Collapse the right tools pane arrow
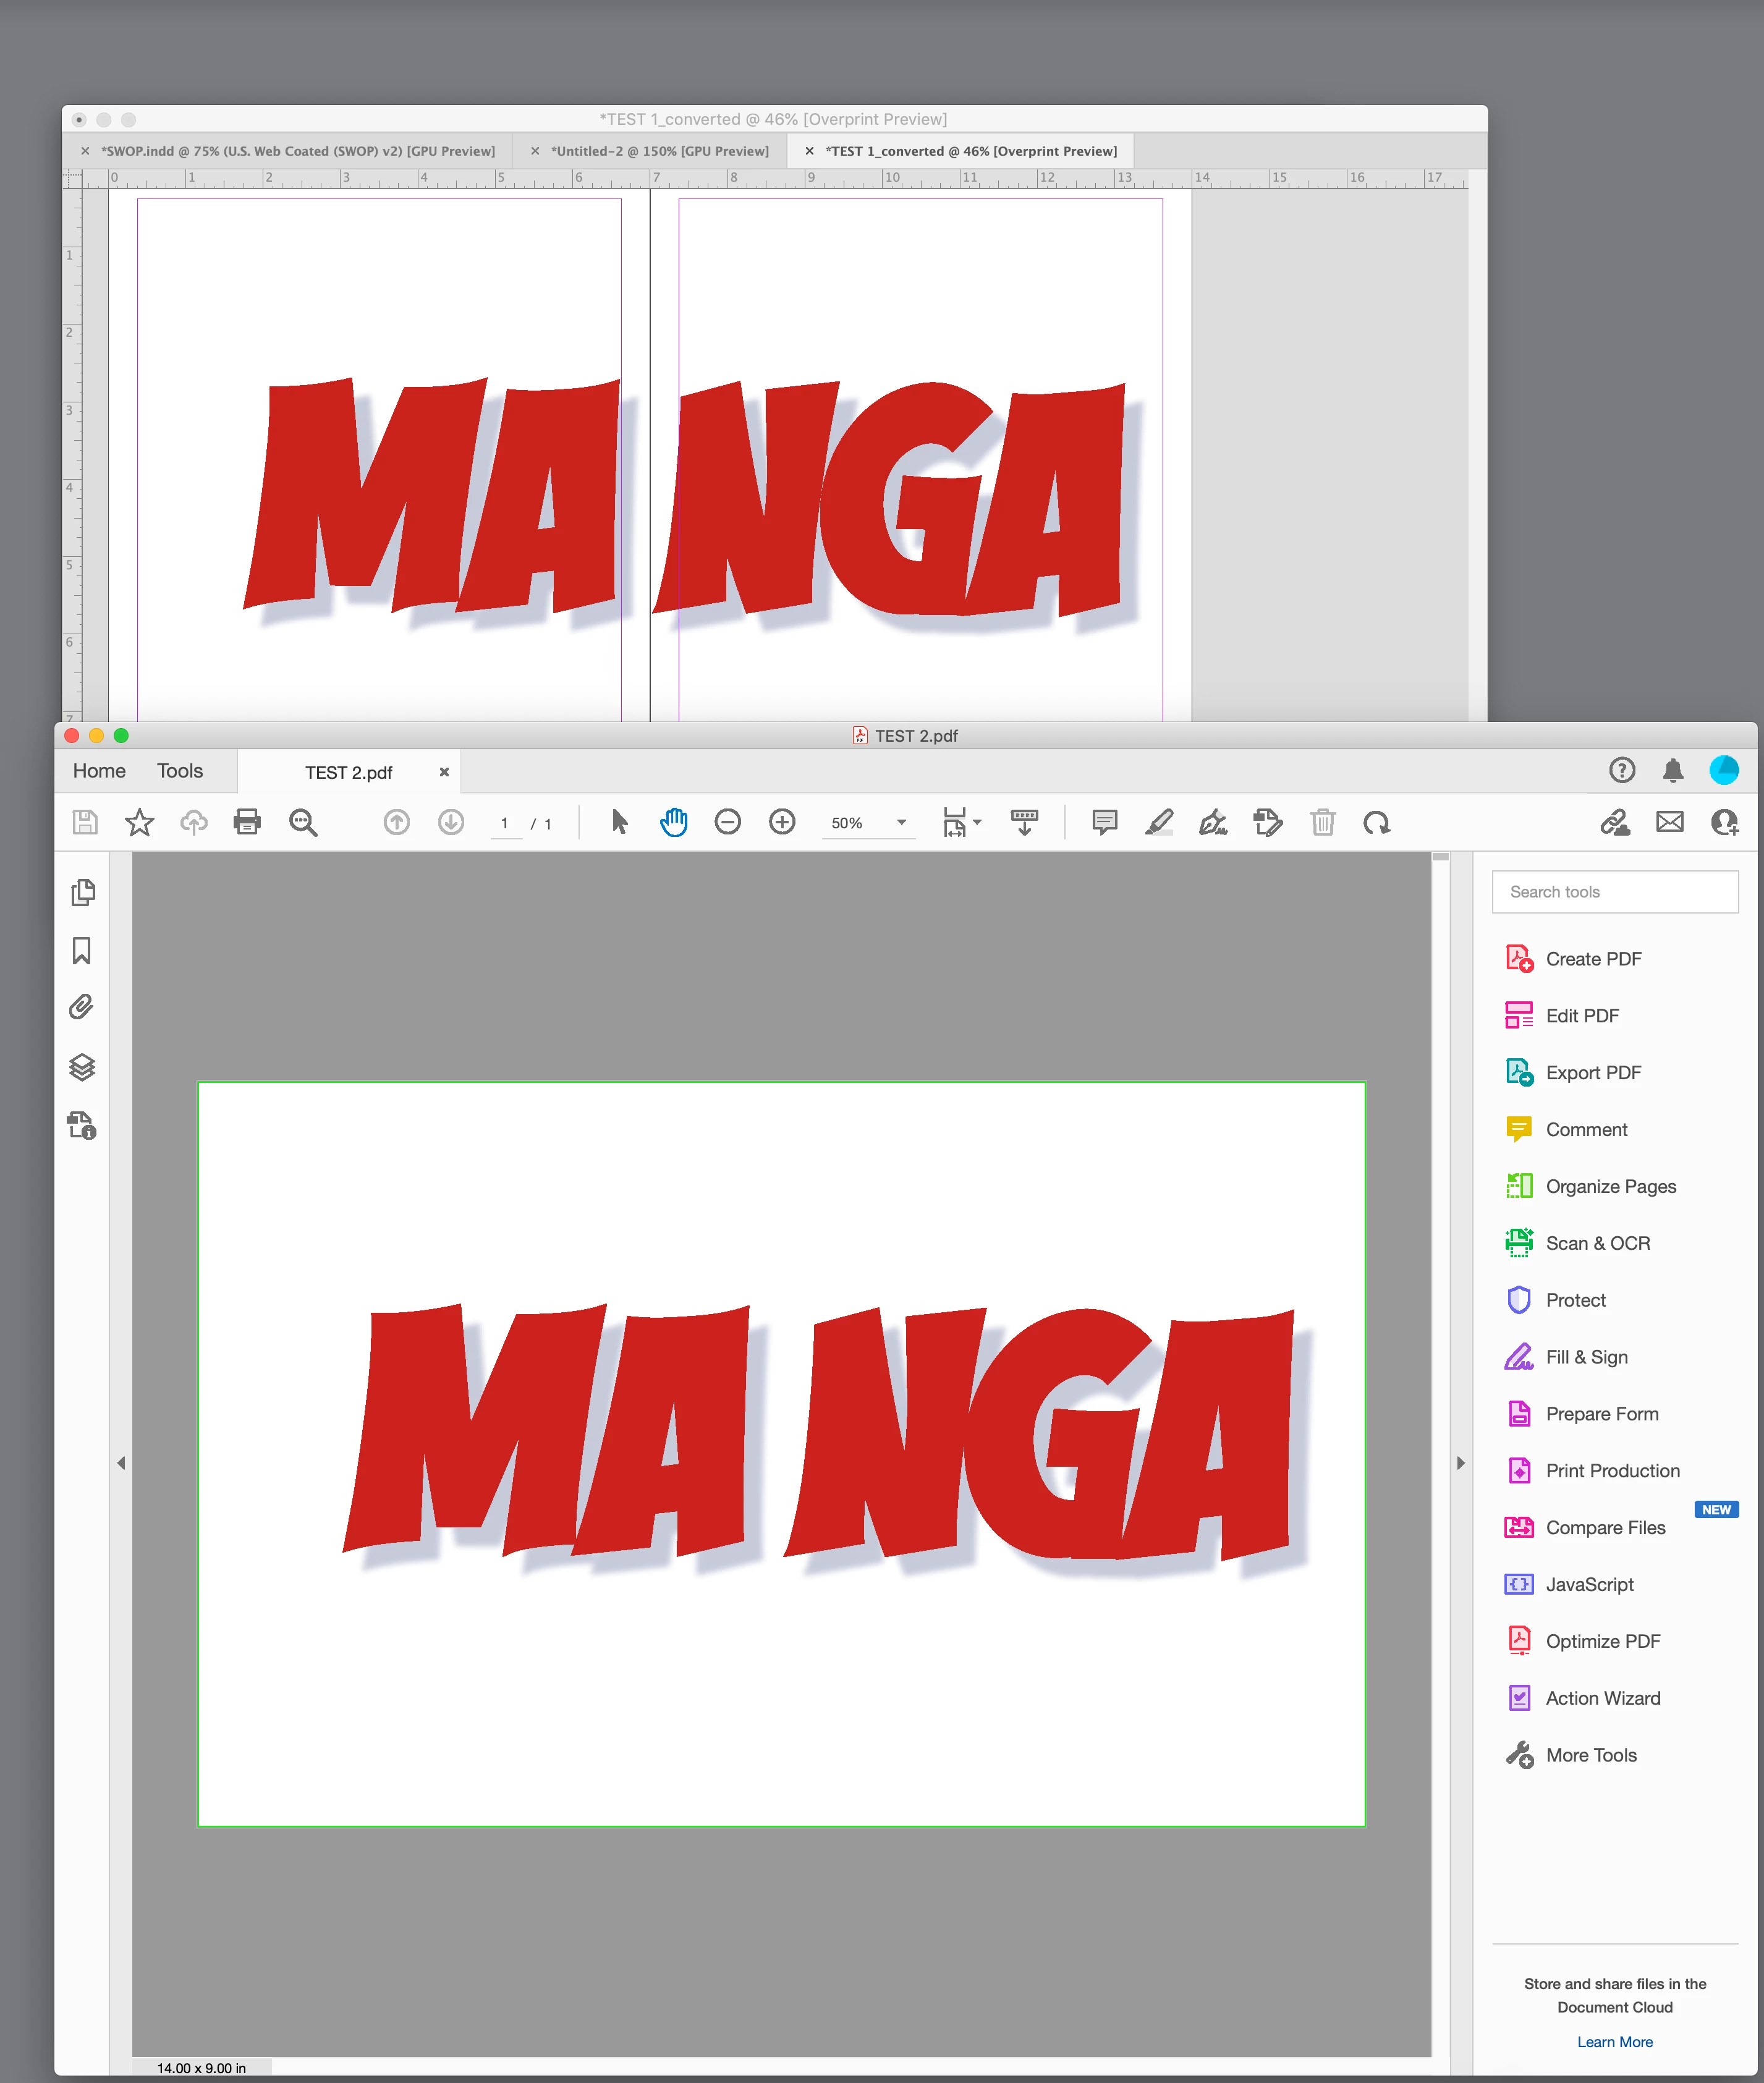 1460,1463
